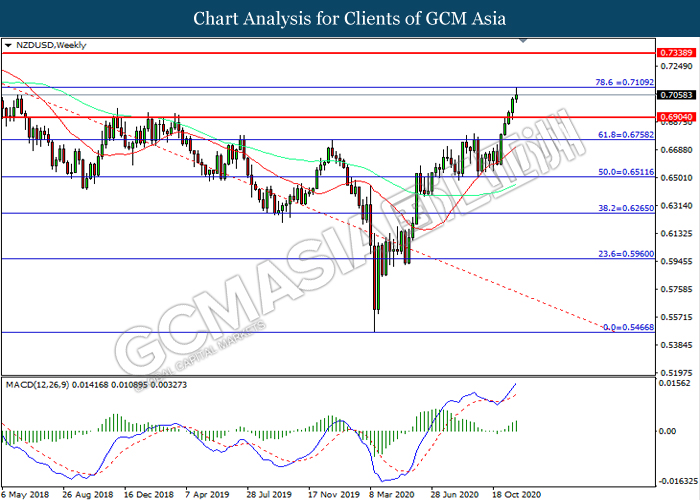Click the 0.57585 price axis value
This screenshot has width=700, height=500.
tap(676, 289)
